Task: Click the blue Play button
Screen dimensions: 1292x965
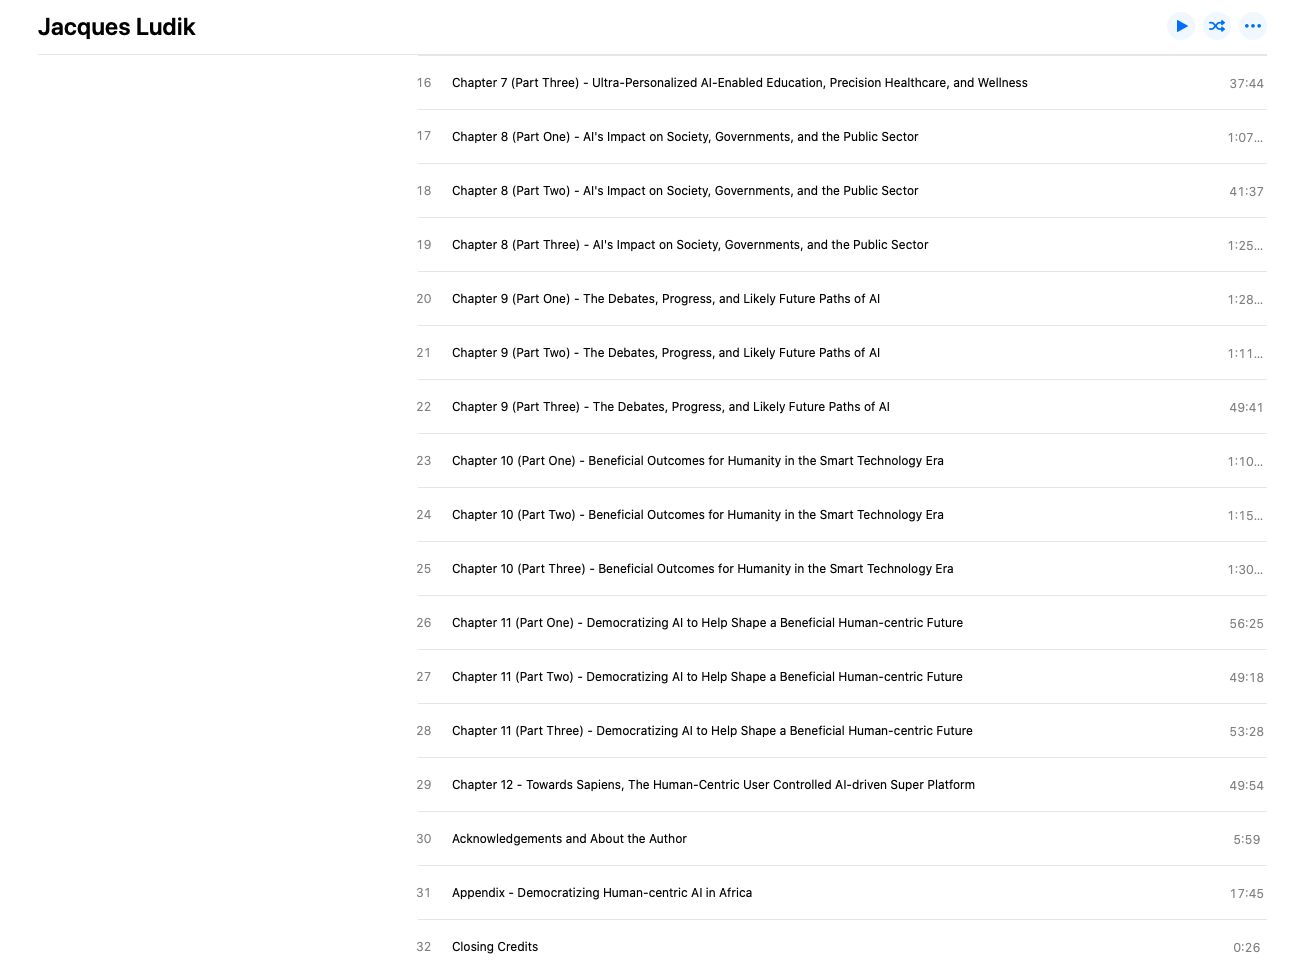Action: [1181, 26]
